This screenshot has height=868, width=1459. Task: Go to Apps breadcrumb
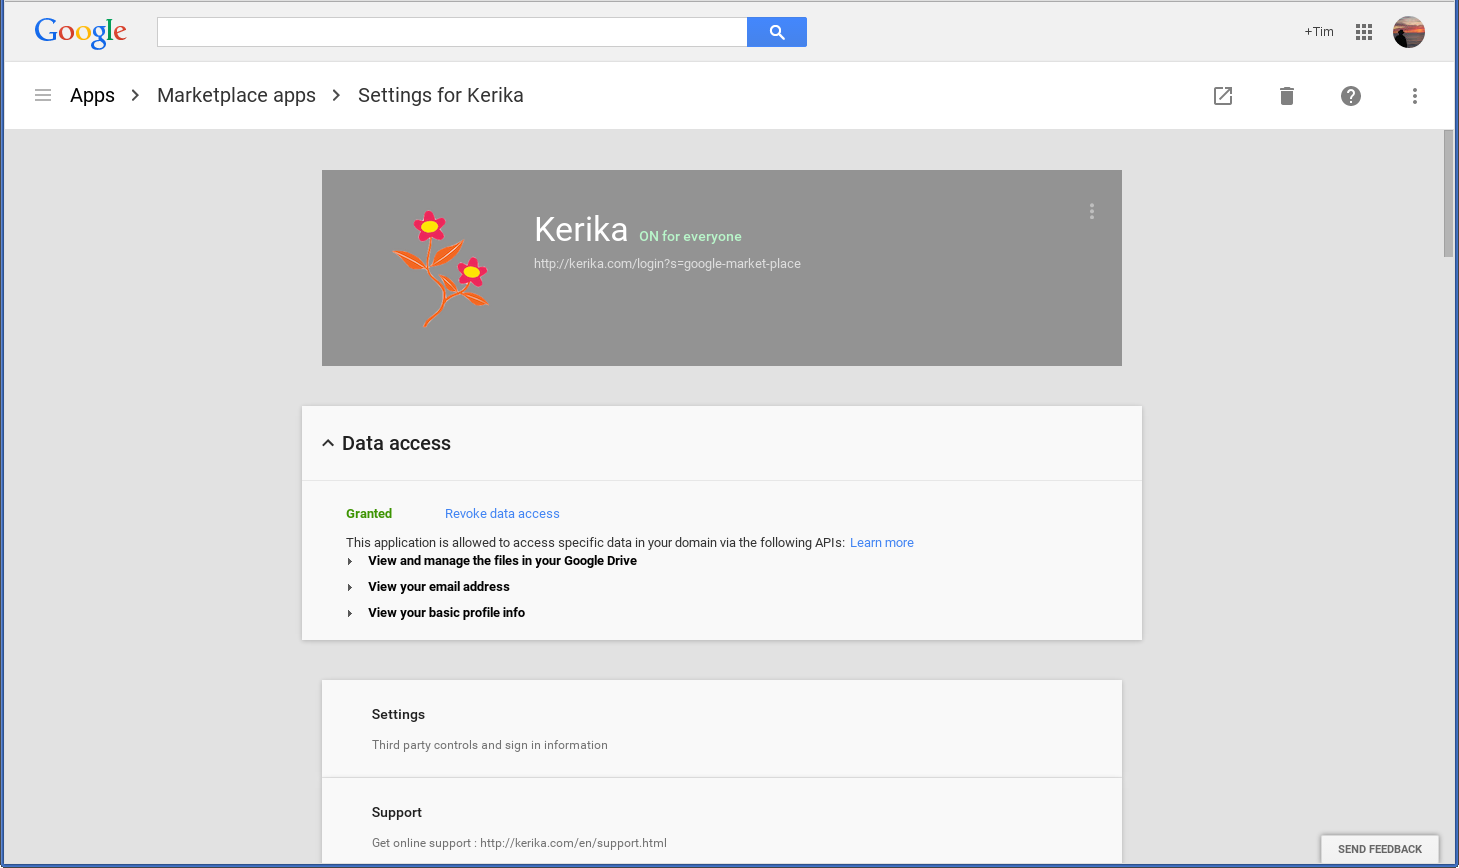tap(92, 95)
